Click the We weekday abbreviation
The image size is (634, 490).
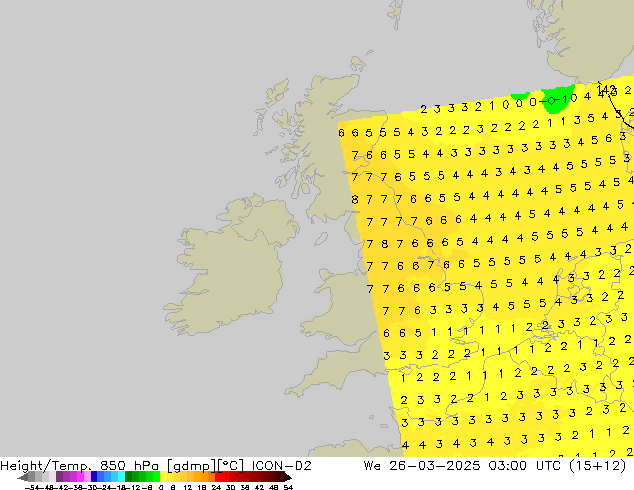(372, 466)
